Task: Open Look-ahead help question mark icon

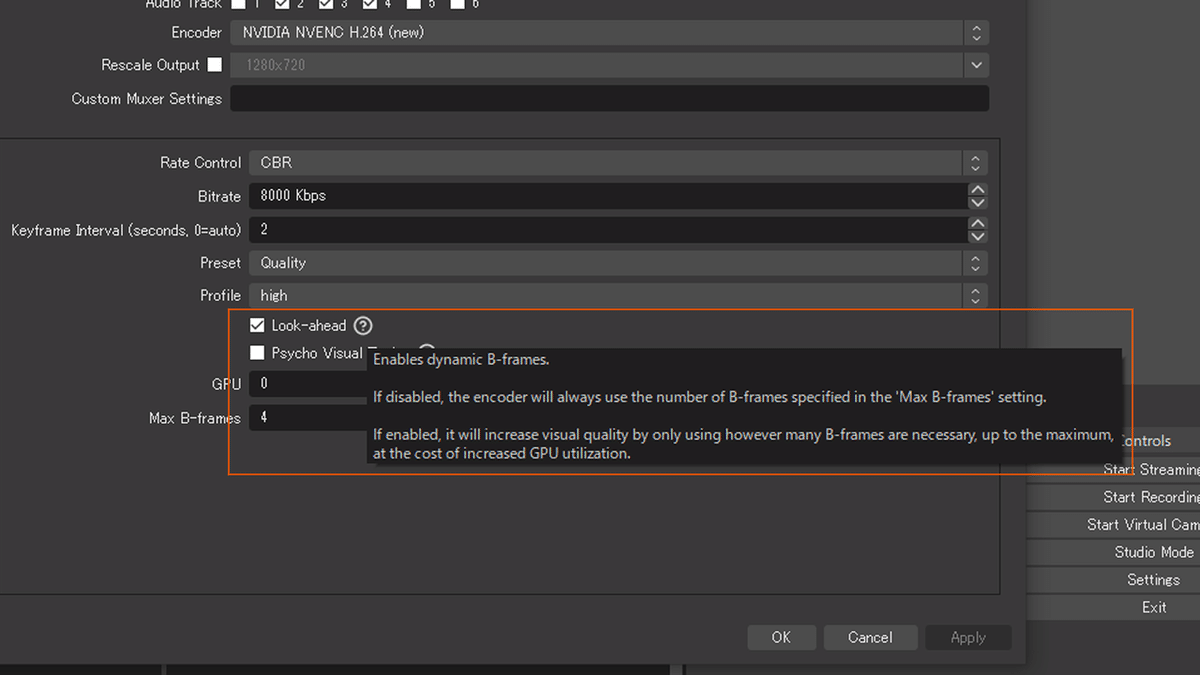Action: pyautogui.click(x=363, y=326)
